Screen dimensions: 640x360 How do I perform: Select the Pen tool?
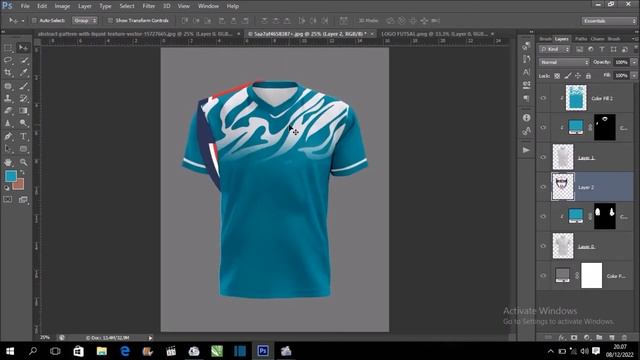8,136
